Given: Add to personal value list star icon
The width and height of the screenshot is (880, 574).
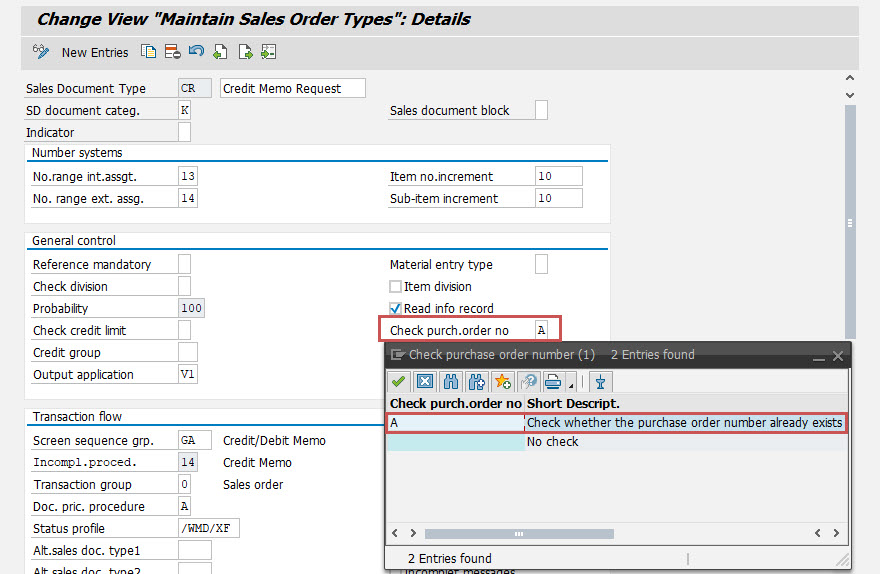Looking at the screenshot, I should point(503,381).
